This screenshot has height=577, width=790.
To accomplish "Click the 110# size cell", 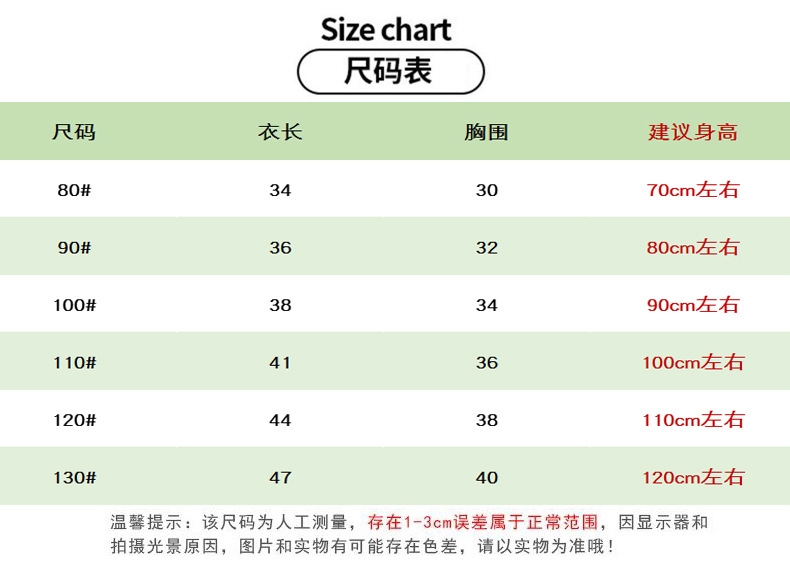I will click(x=74, y=362).
